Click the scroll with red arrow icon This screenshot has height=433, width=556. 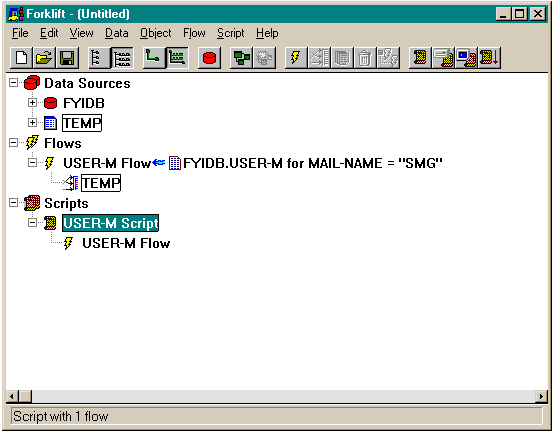pyautogui.click(x=489, y=57)
